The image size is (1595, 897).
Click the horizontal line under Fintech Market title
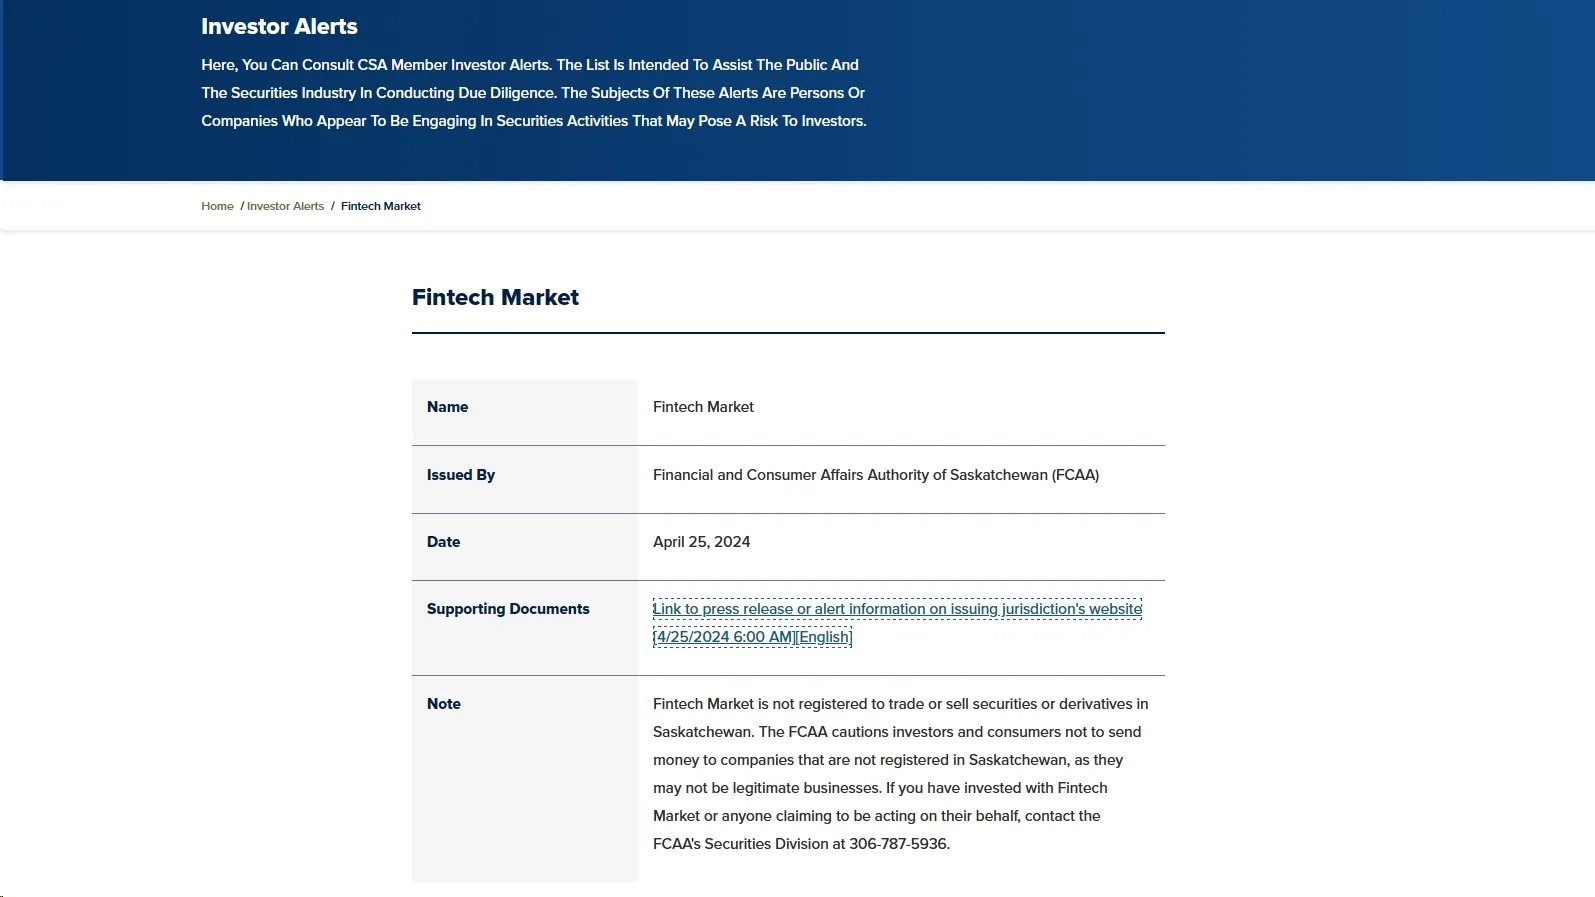click(788, 333)
